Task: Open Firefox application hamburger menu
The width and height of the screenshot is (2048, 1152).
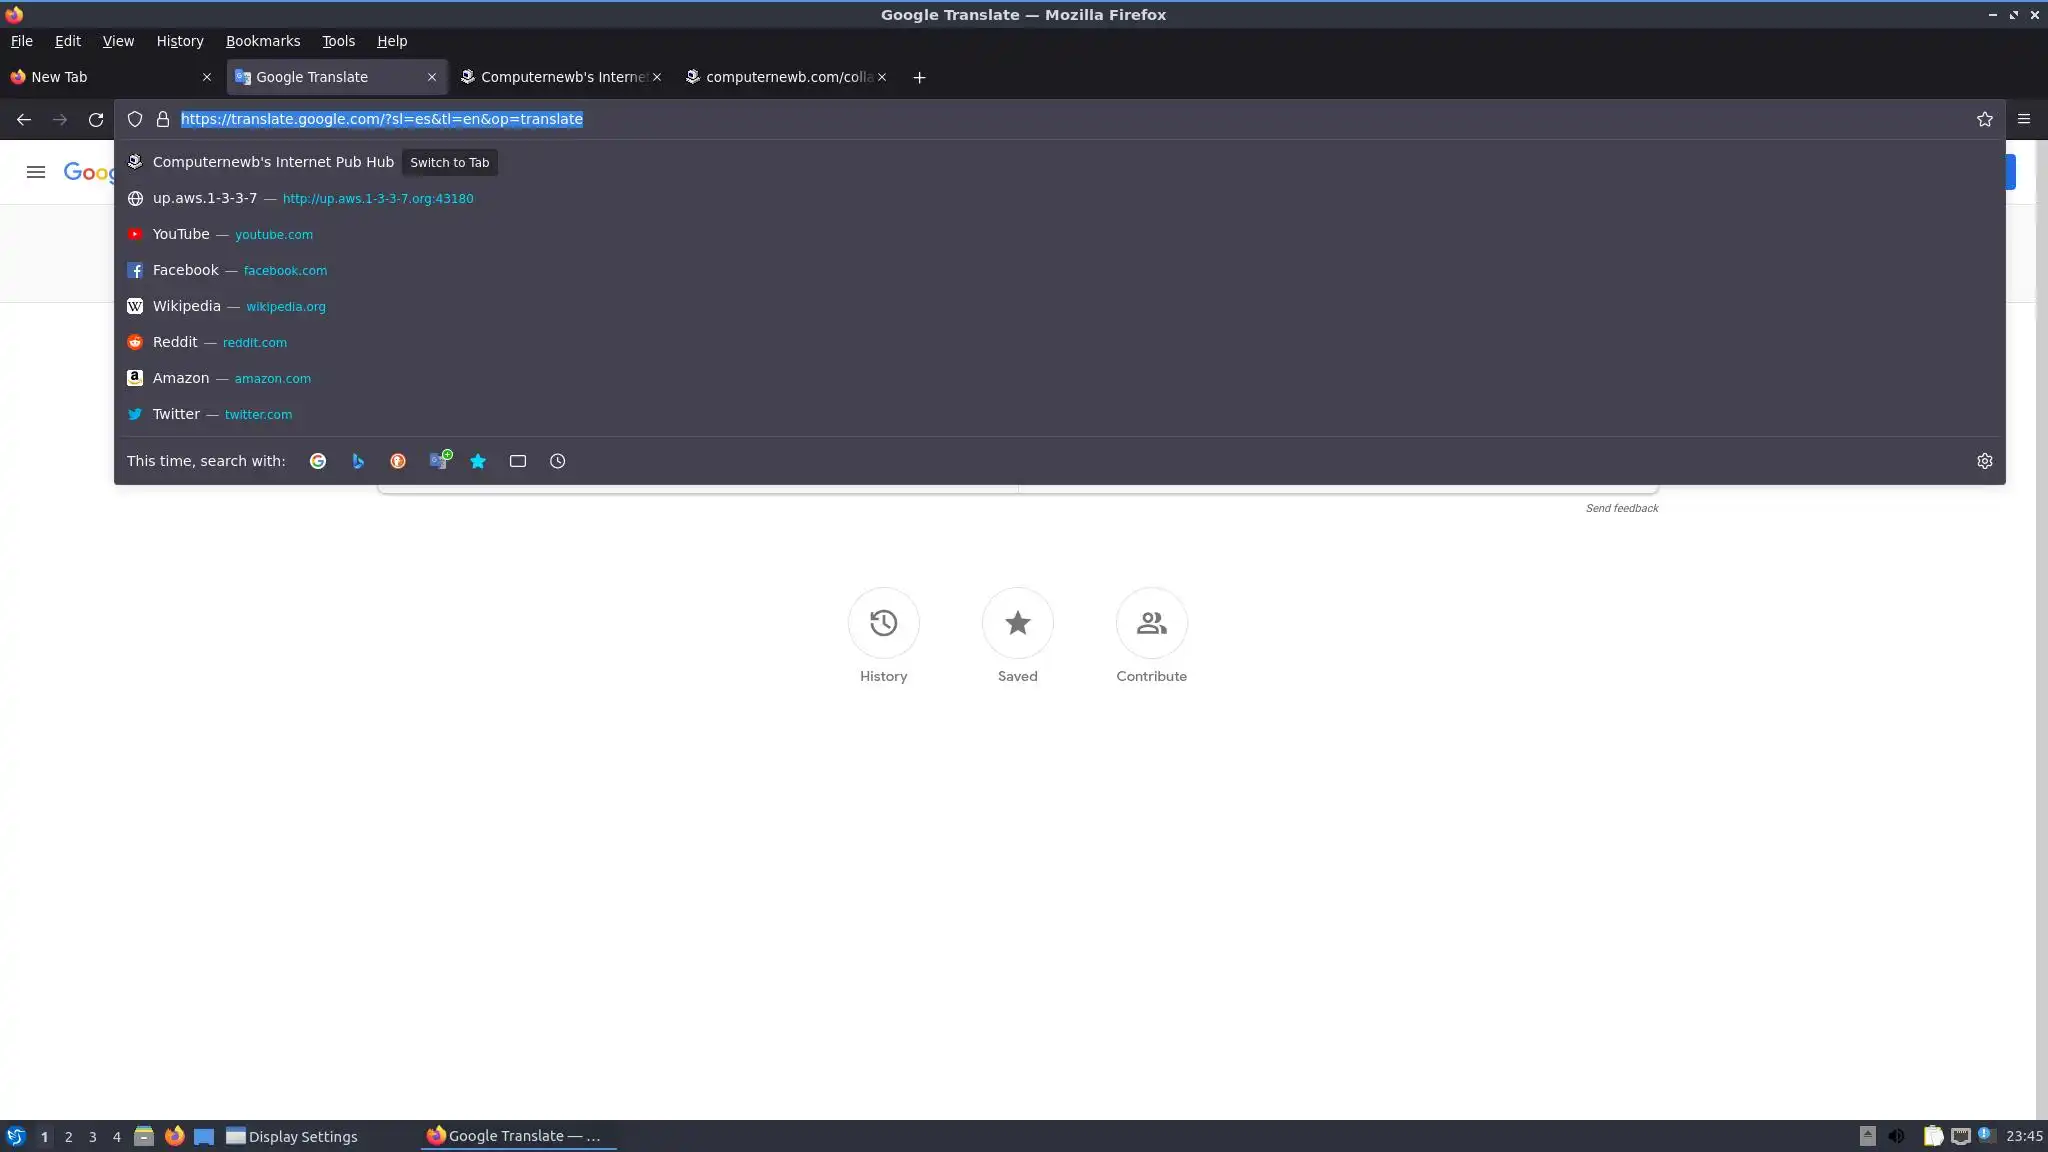Action: coord(2023,119)
